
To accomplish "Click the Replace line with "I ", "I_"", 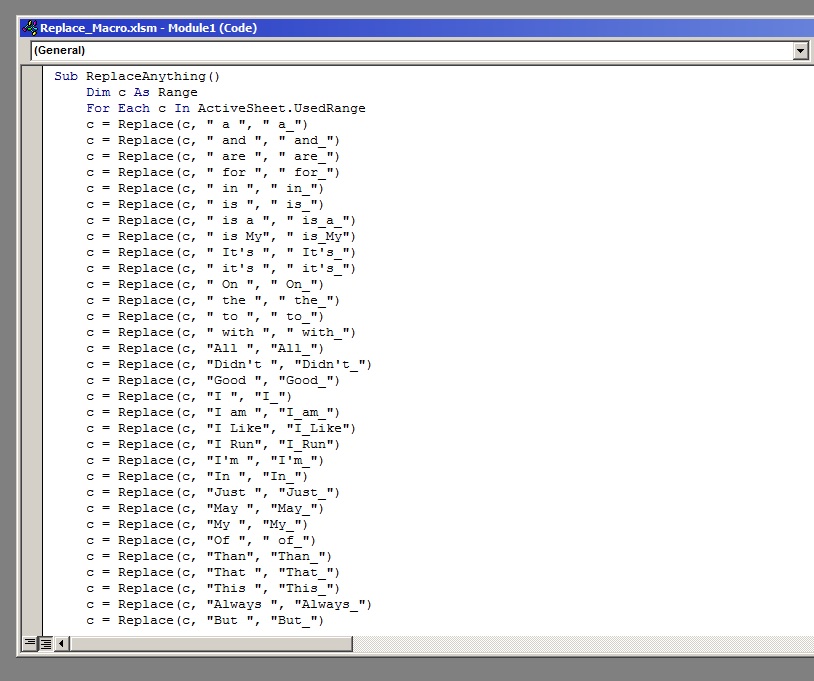I will tap(189, 397).
